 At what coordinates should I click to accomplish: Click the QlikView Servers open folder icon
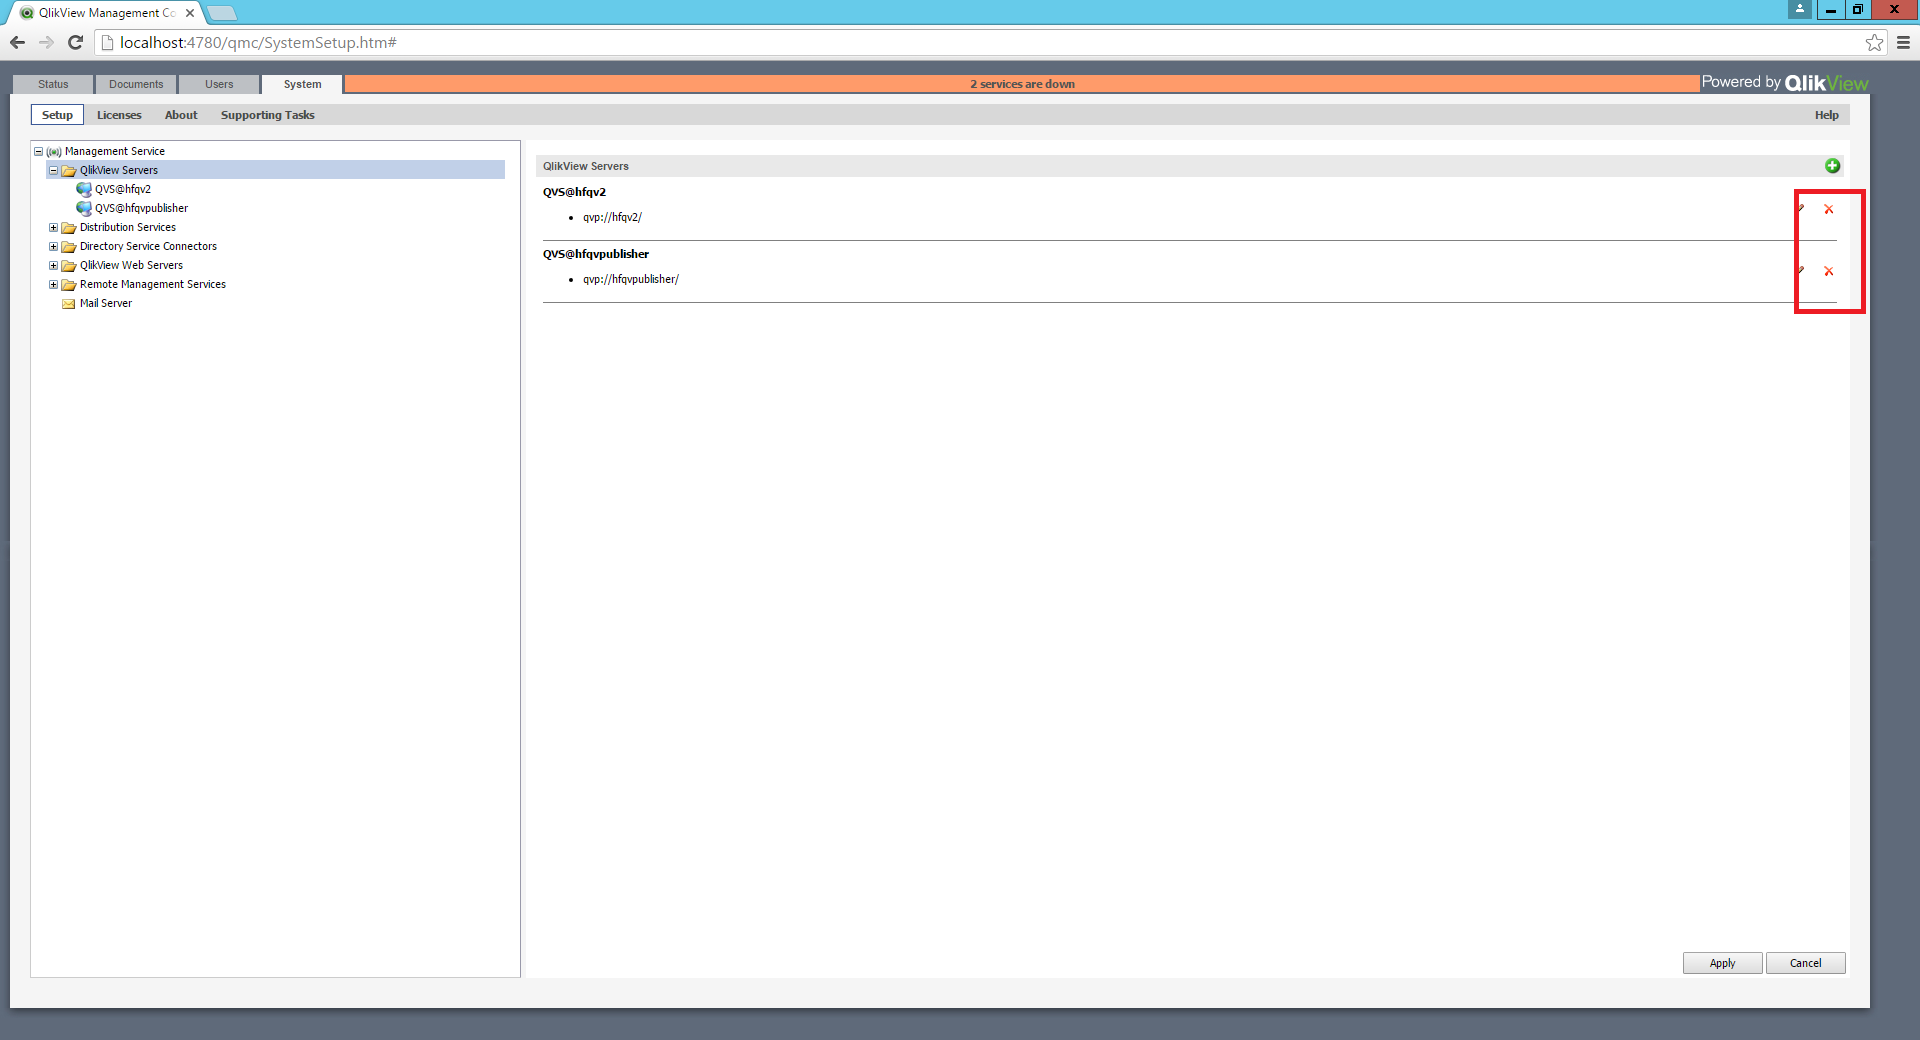[x=69, y=171]
